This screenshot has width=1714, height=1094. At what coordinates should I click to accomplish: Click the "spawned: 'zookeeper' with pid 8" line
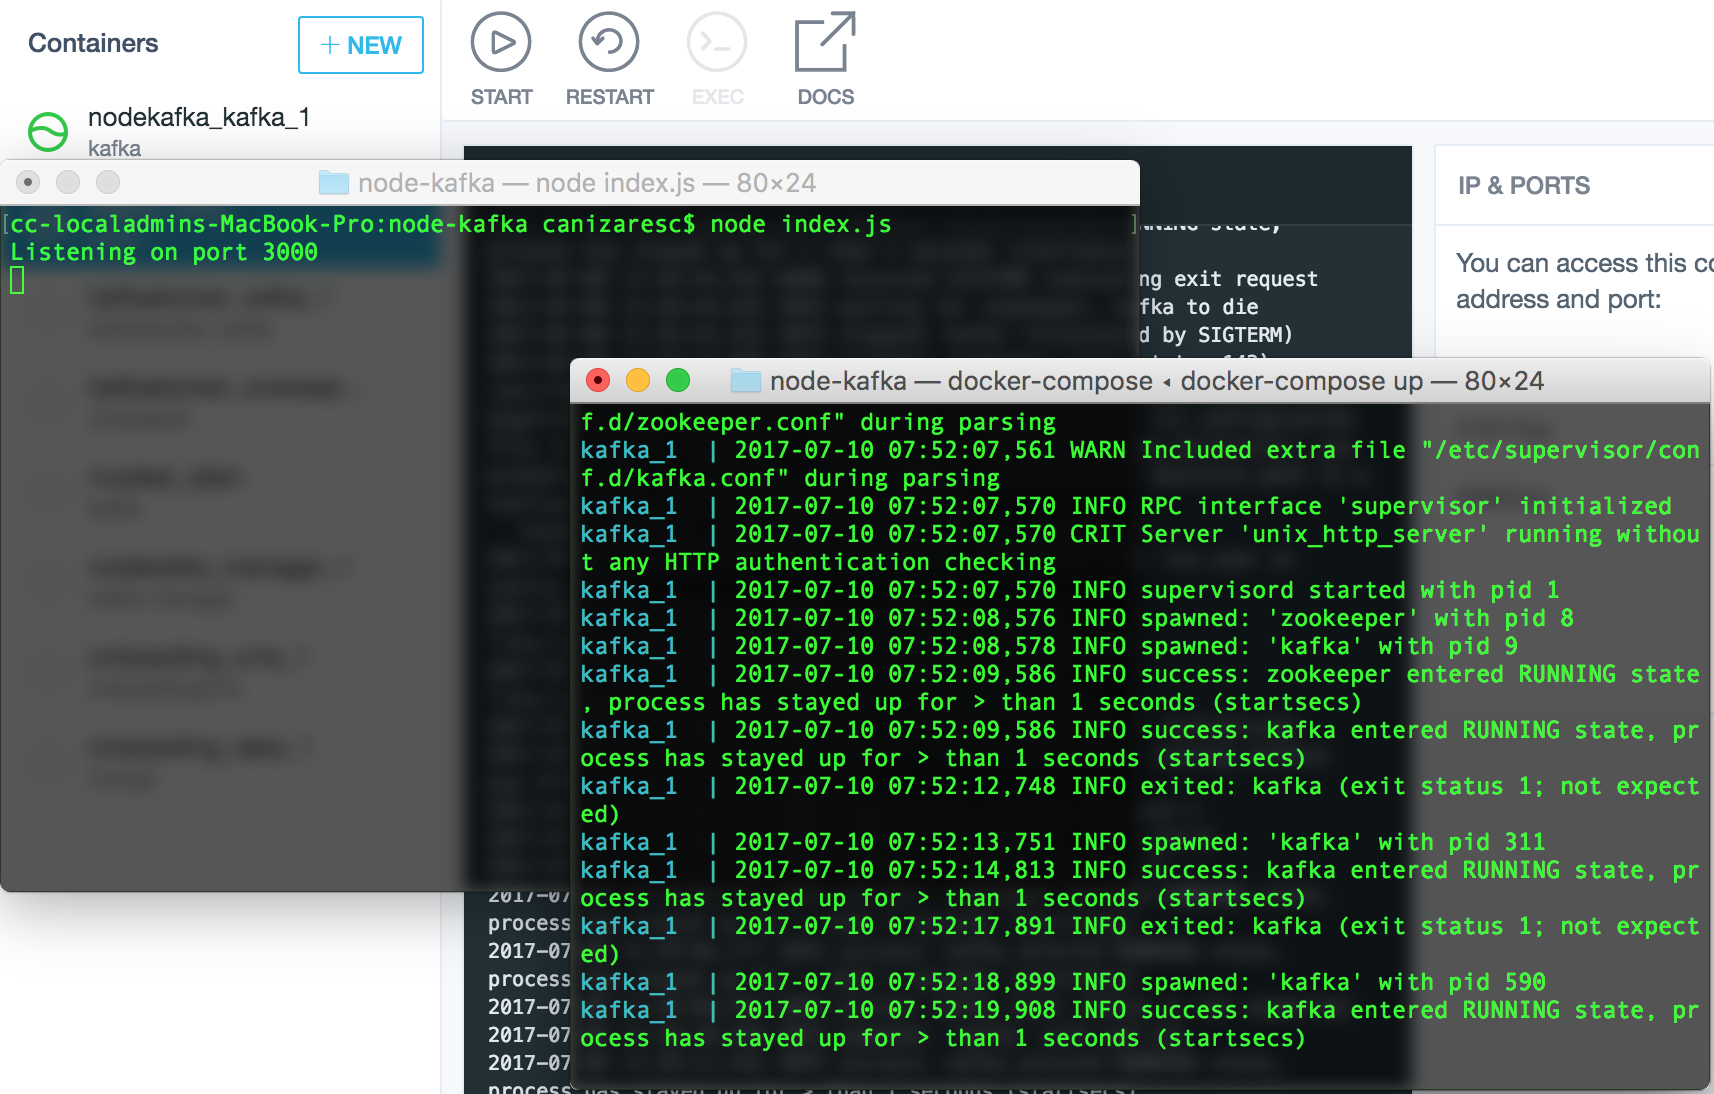click(x=1077, y=618)
